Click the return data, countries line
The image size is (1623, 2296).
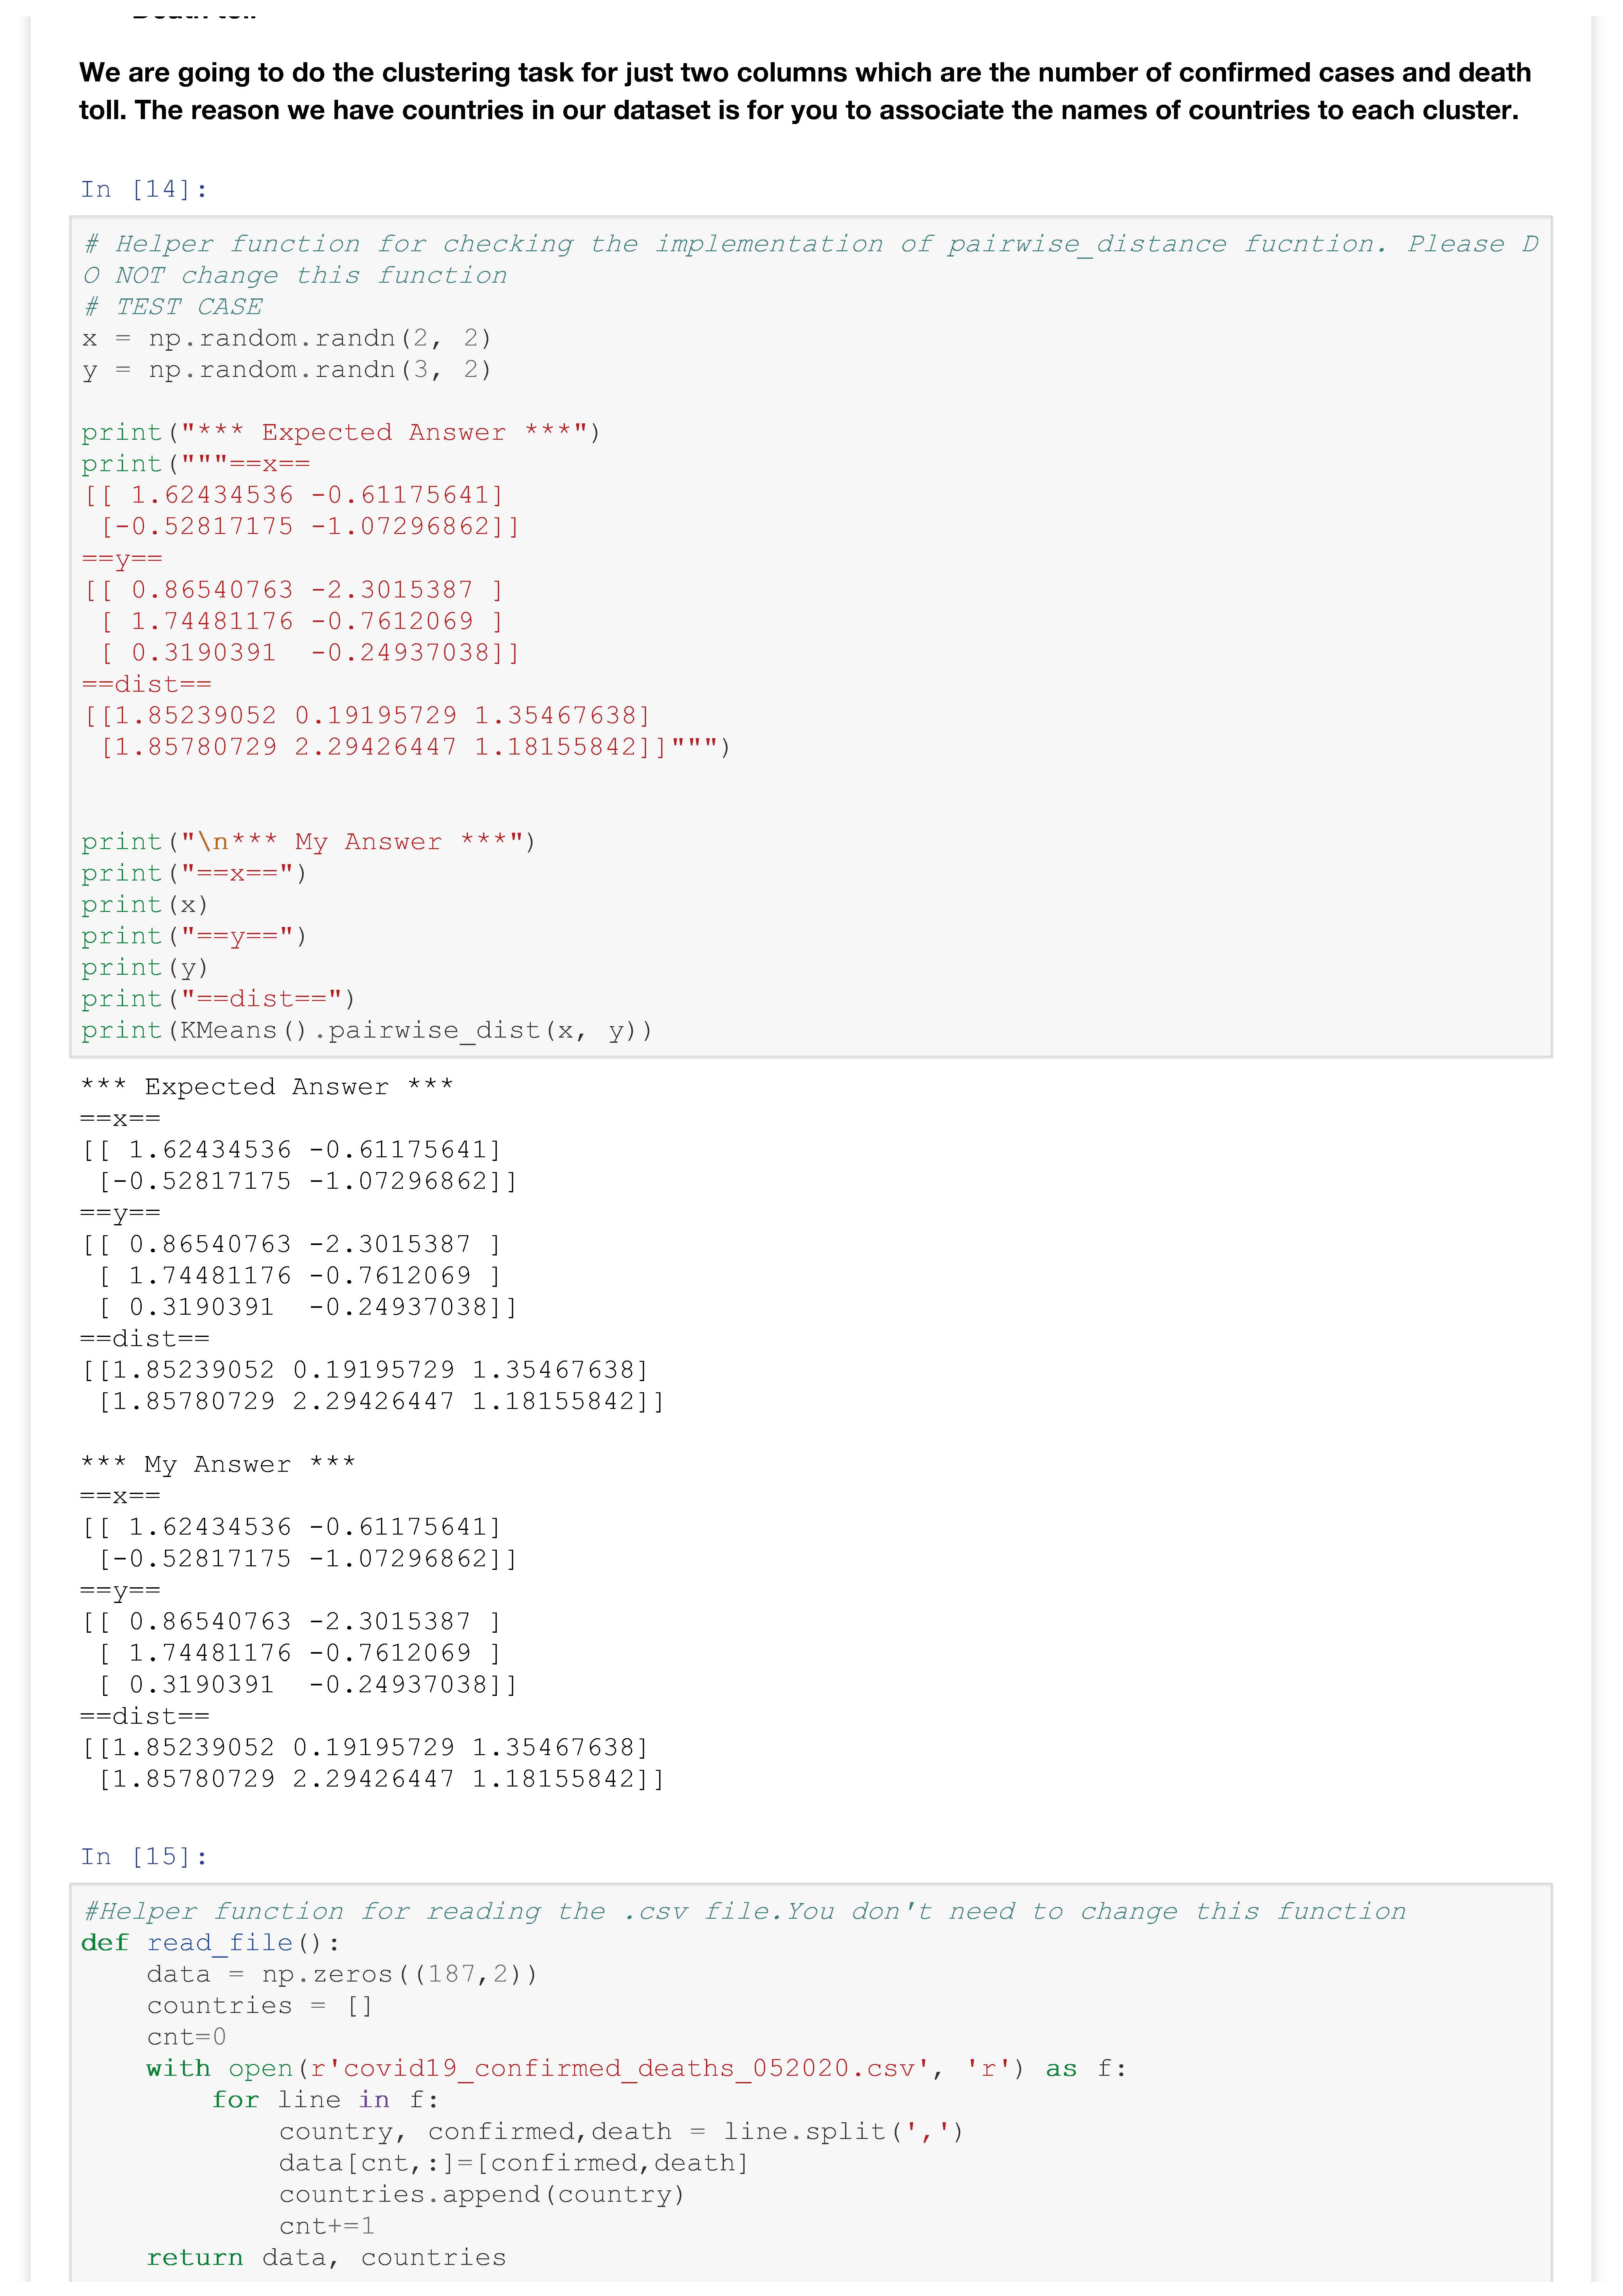pos(326,2258)
